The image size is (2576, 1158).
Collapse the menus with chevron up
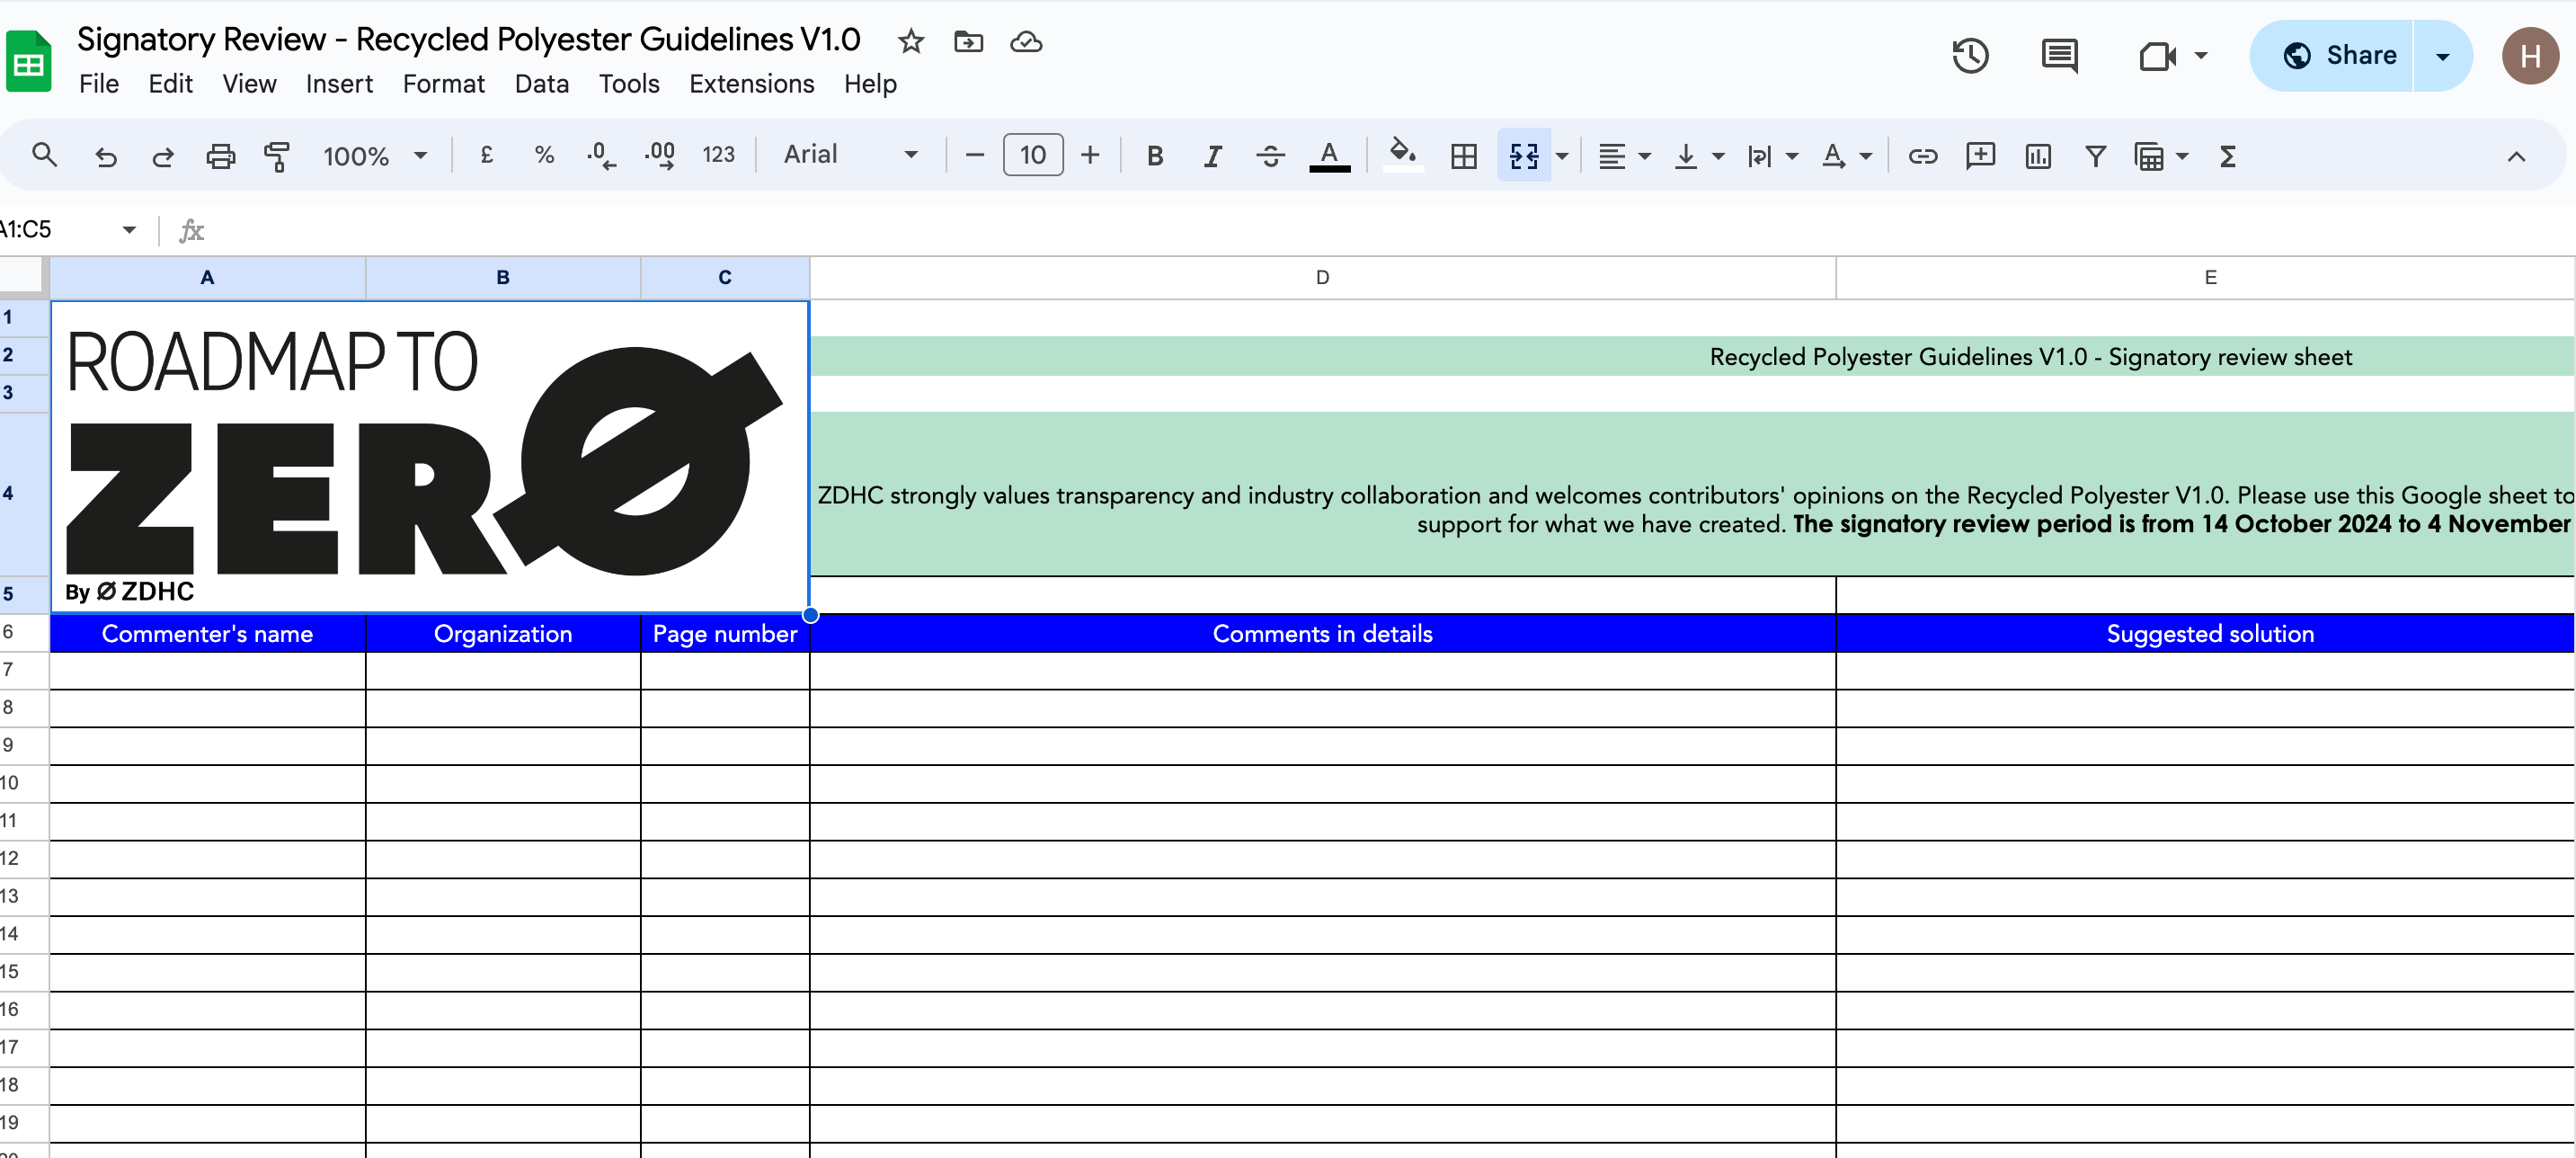click(x=2516, y=156)
